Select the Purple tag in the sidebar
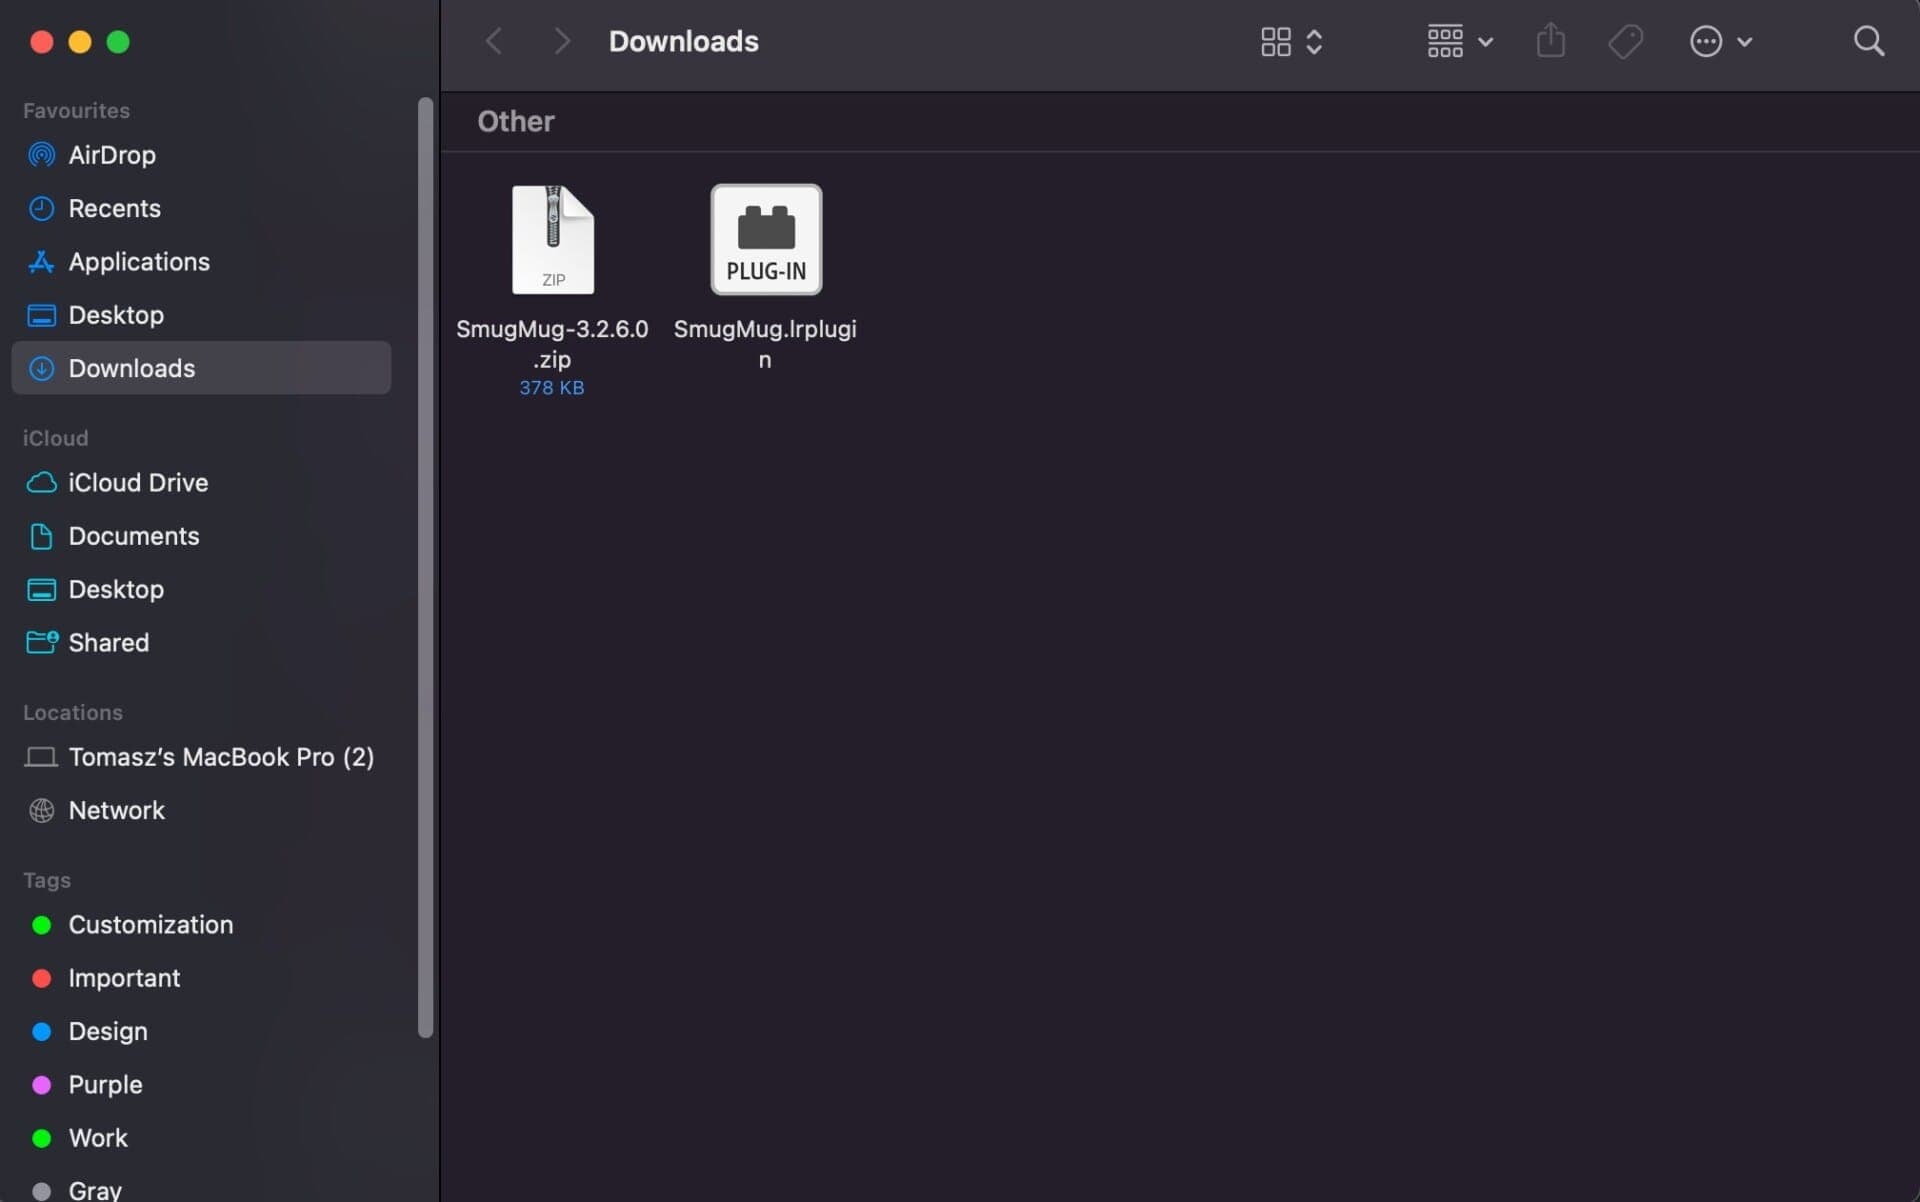Viewport: 1920px width, 1202px height. click(x=104, y=1084)
